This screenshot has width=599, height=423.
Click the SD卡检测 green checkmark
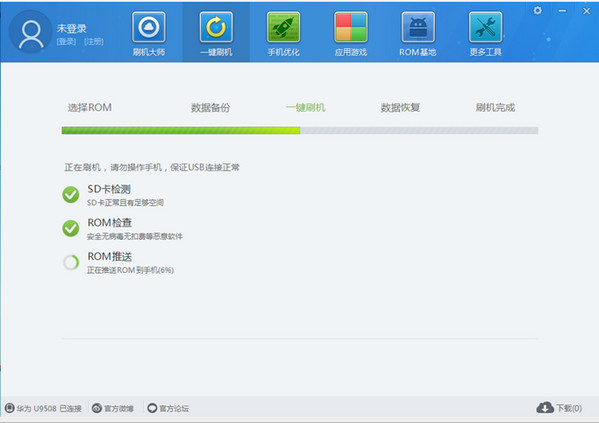tap(71, 194)
